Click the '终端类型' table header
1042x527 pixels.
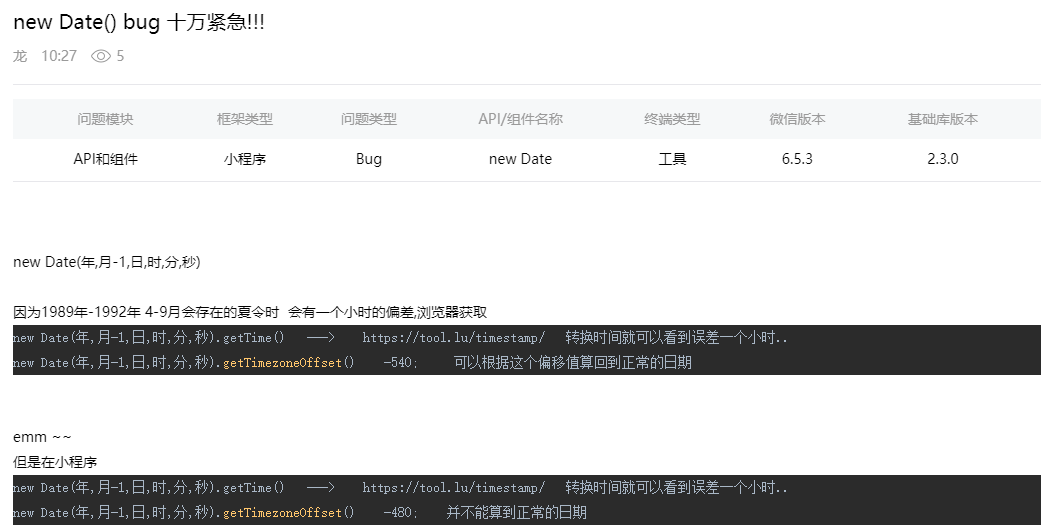click(x=672, y=119)
